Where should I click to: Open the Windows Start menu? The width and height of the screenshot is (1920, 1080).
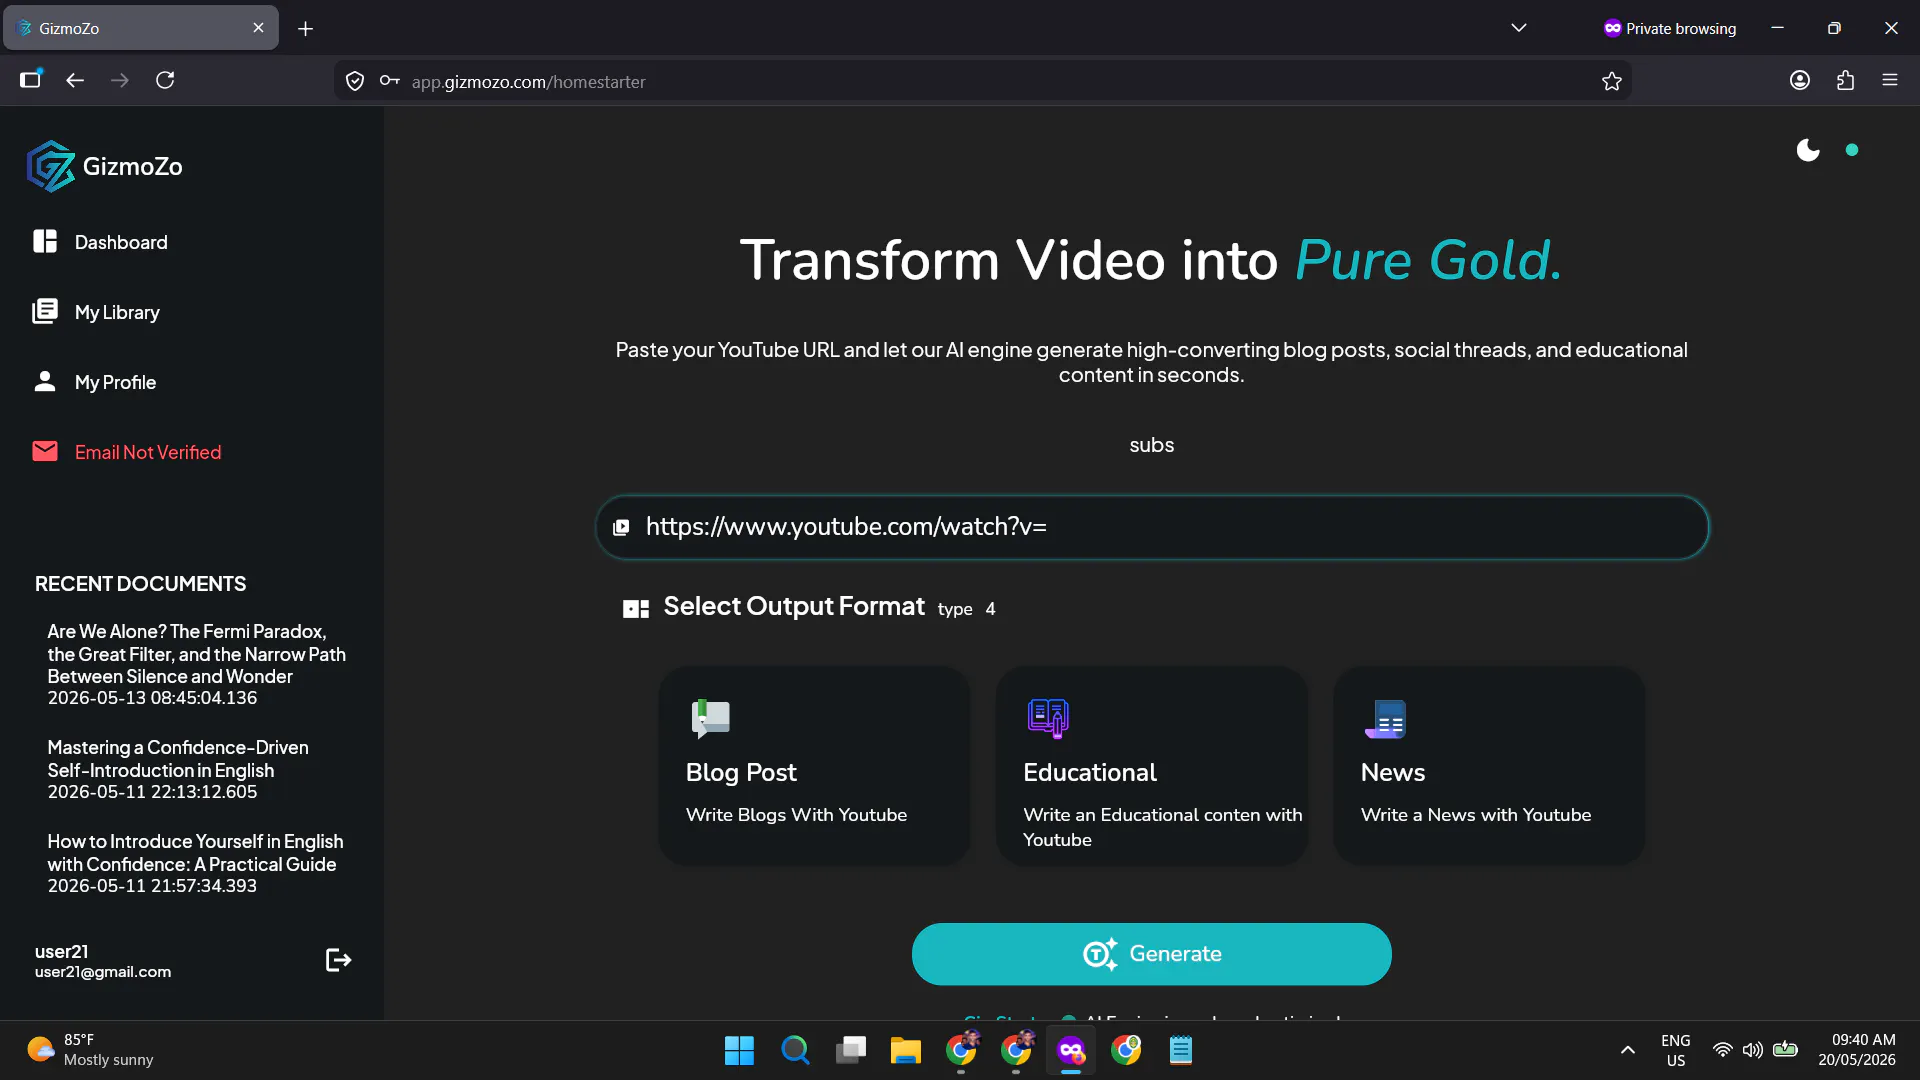739,1050
